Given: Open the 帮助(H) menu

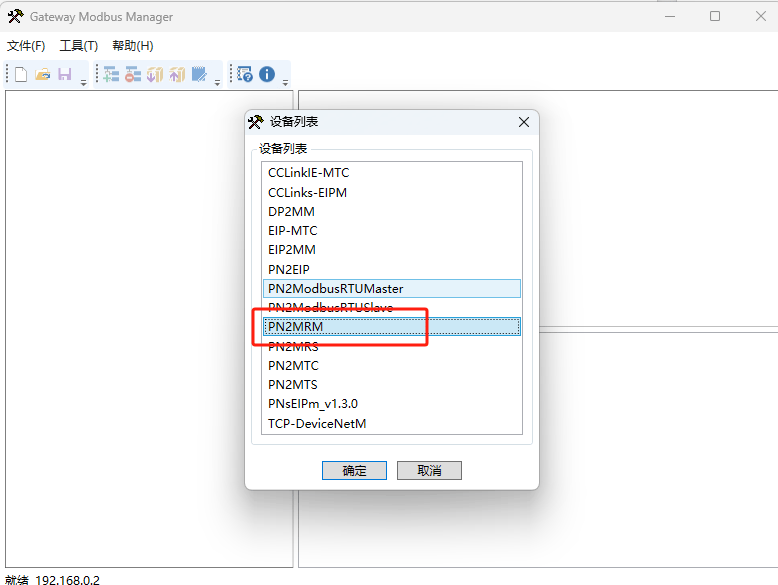Looking at the screenshot, I should pos(132,46).
